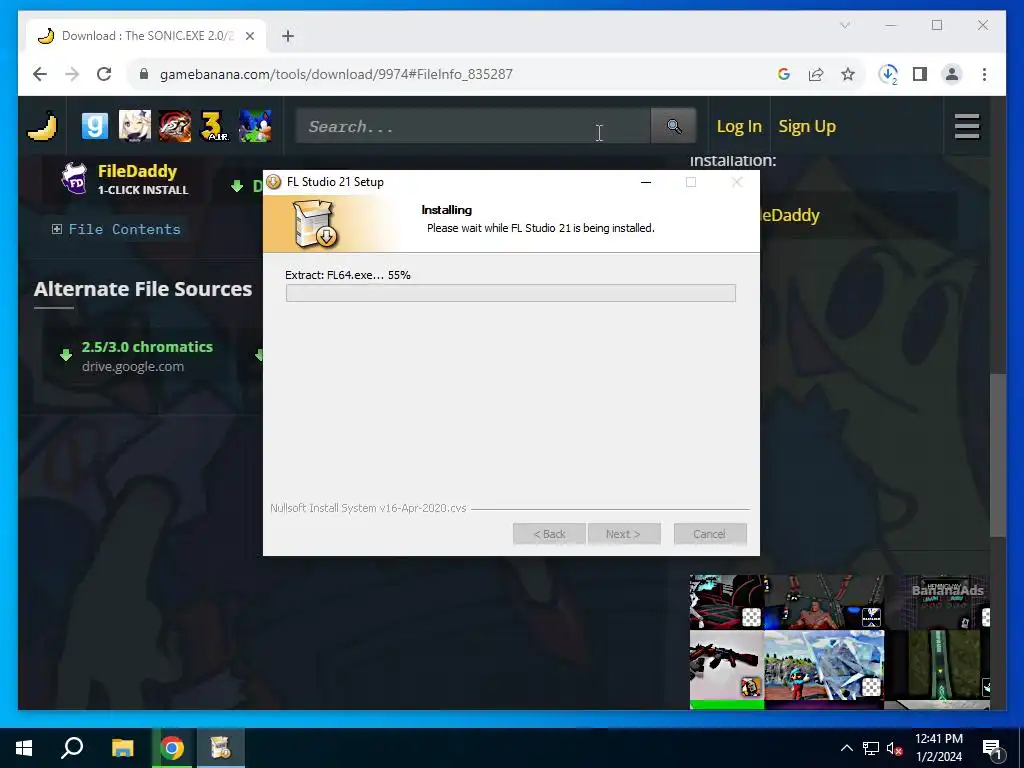Click 'Nullsoft Install System' version text

point(368,508)
